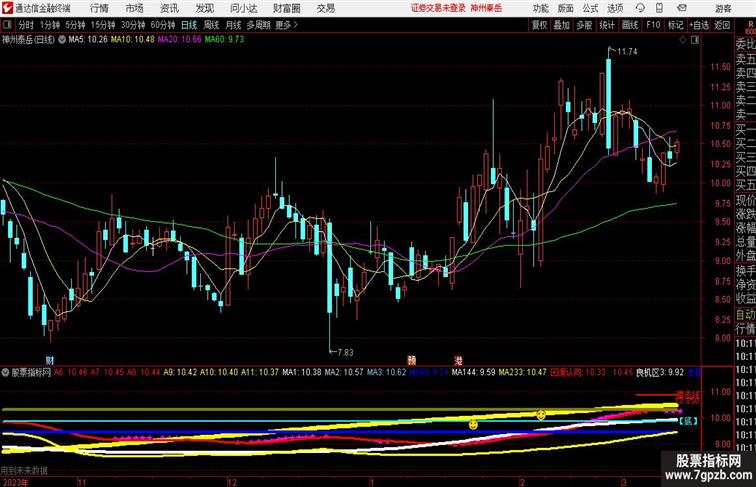Click the 11.74 high price label

click(627, 52)
